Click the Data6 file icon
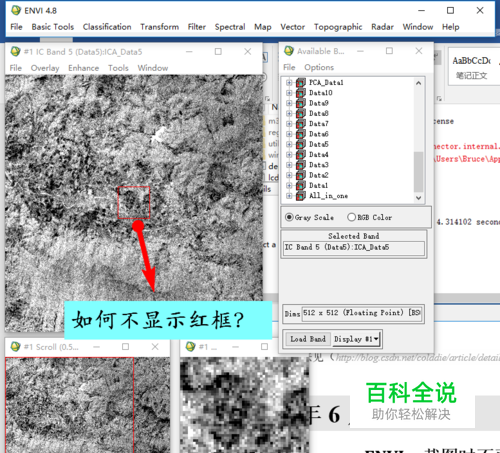The width and height of the screenshot is (500, 453). pyautogui.click(x=301, y=134)
